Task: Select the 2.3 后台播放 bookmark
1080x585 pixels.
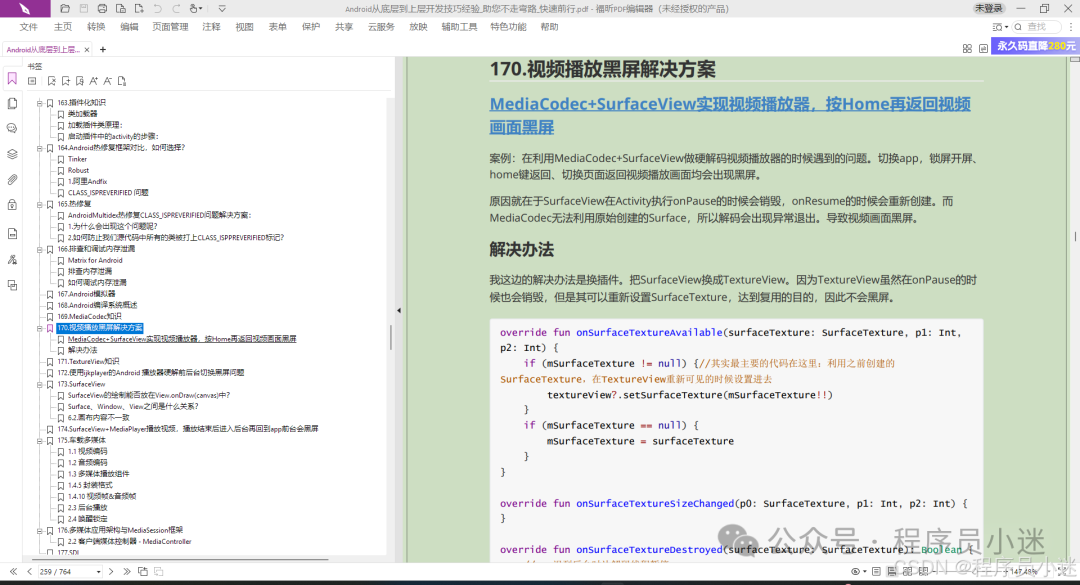Action: tap(87, 507)
